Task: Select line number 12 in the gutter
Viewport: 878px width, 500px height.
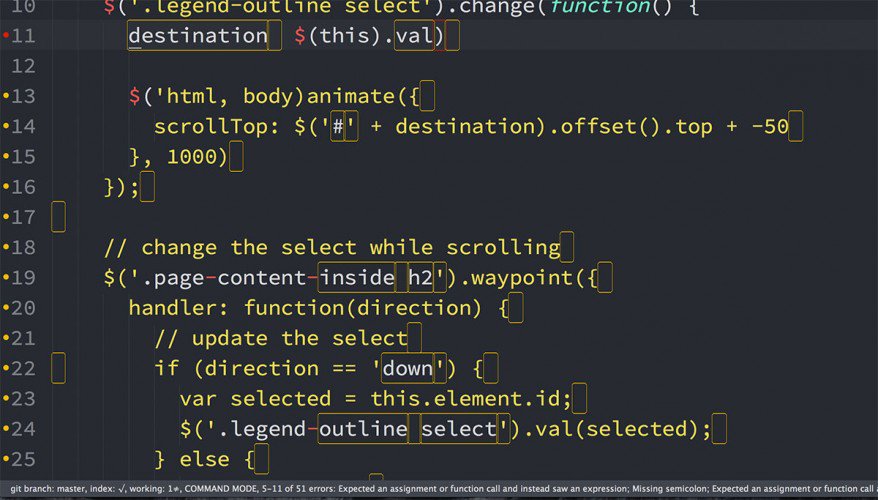Action: [23, 66]
